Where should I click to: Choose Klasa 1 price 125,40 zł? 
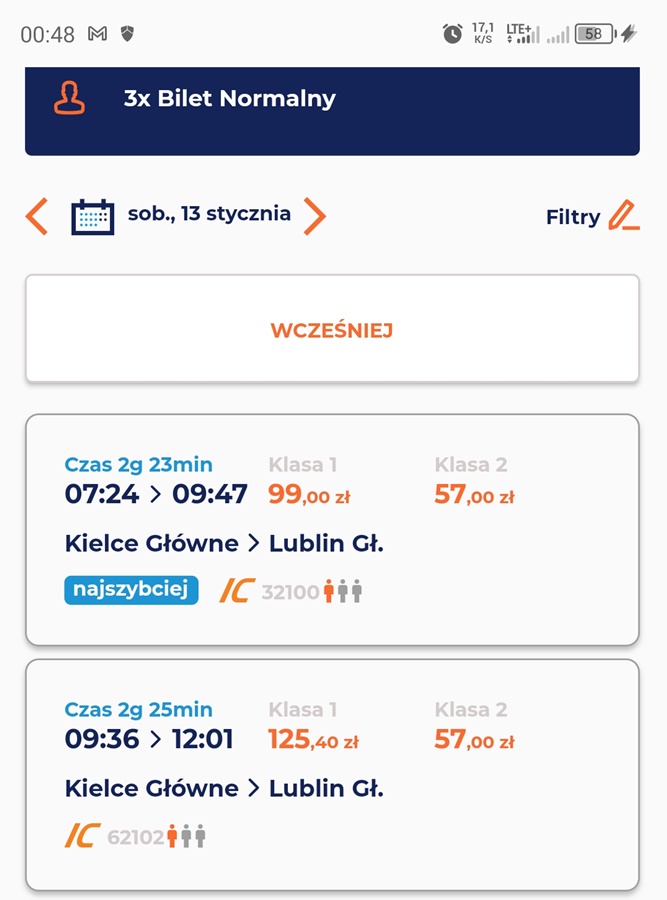coord(313,739)
